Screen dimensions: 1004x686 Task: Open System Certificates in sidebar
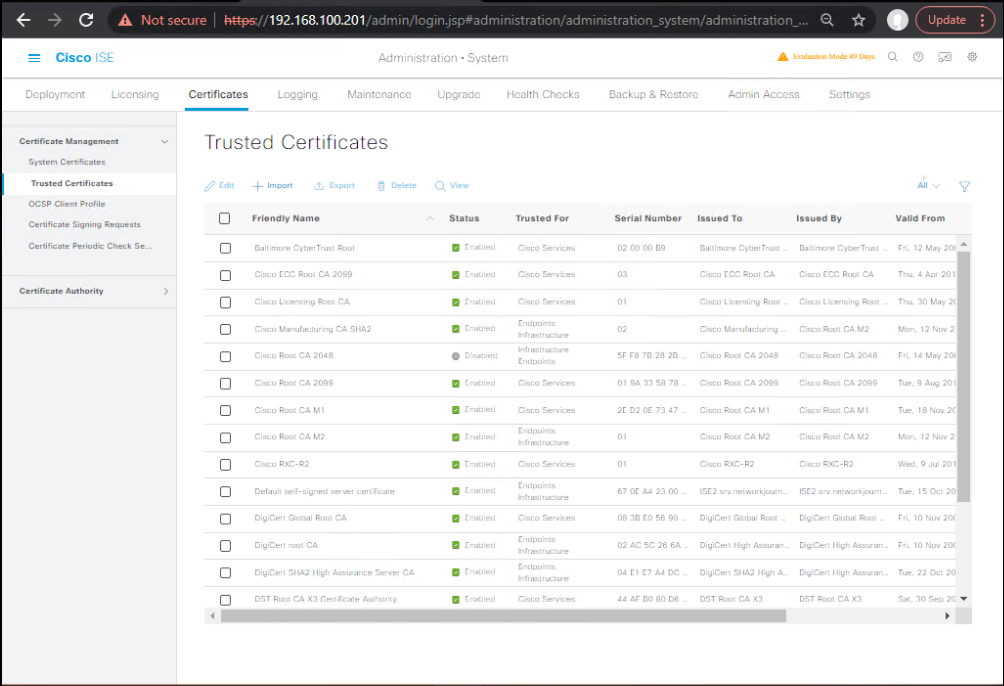tap(67, 162)
